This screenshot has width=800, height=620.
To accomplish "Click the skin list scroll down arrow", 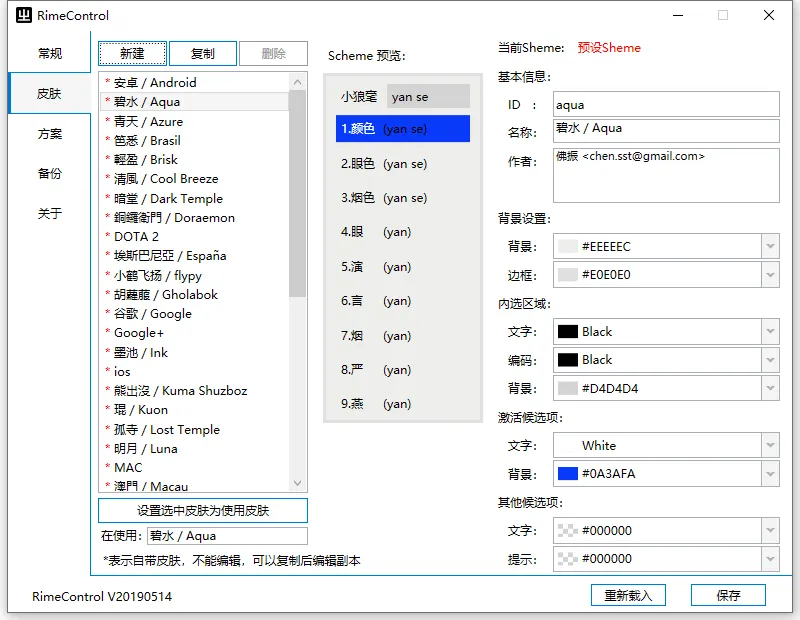I will tap(297, 484).
